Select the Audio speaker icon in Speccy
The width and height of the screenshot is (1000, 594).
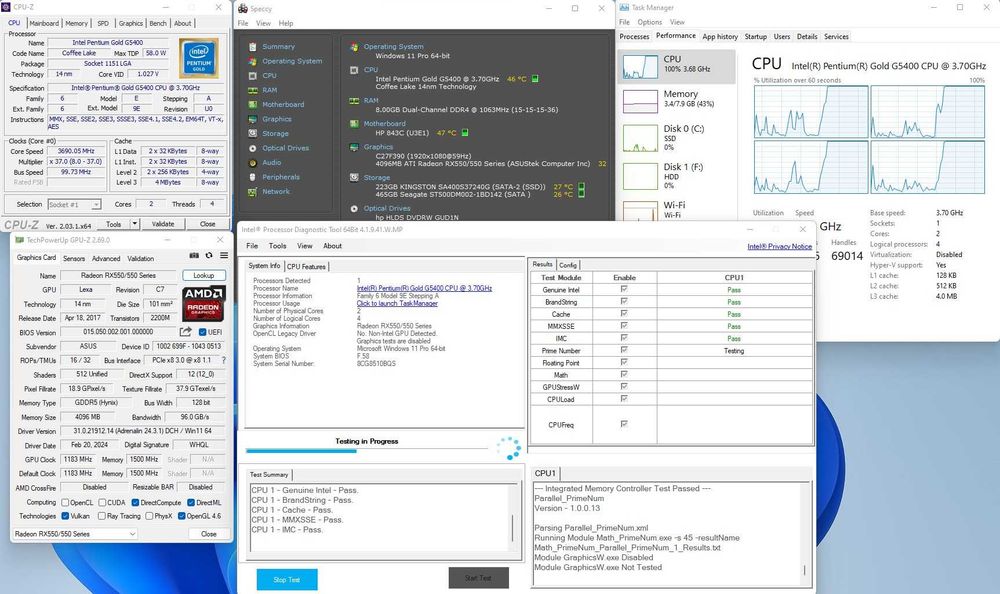tap(253, 163)
